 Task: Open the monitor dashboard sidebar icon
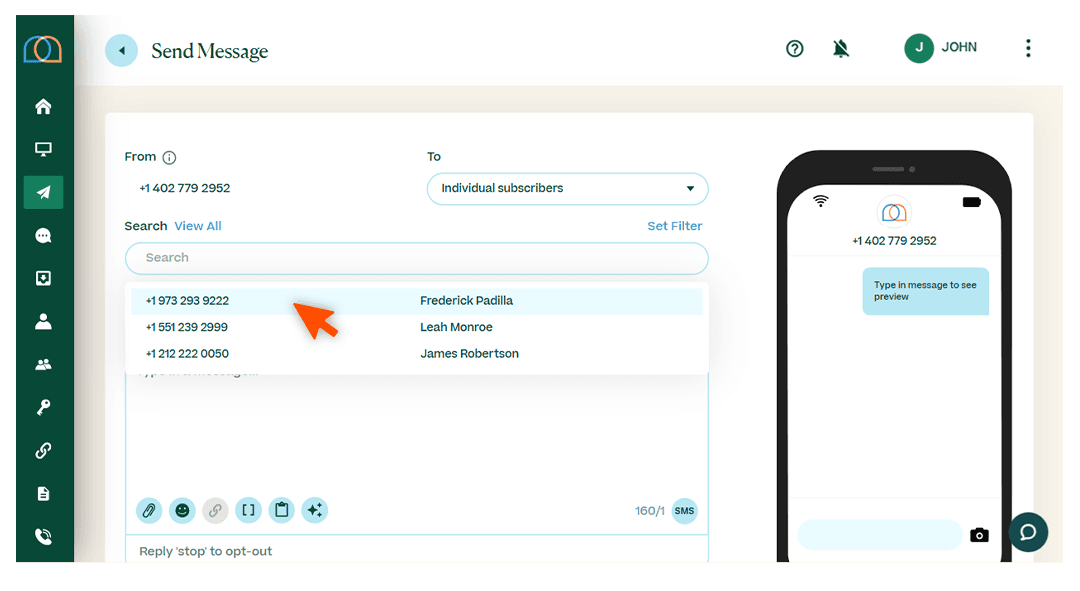[x=43, y=149]
